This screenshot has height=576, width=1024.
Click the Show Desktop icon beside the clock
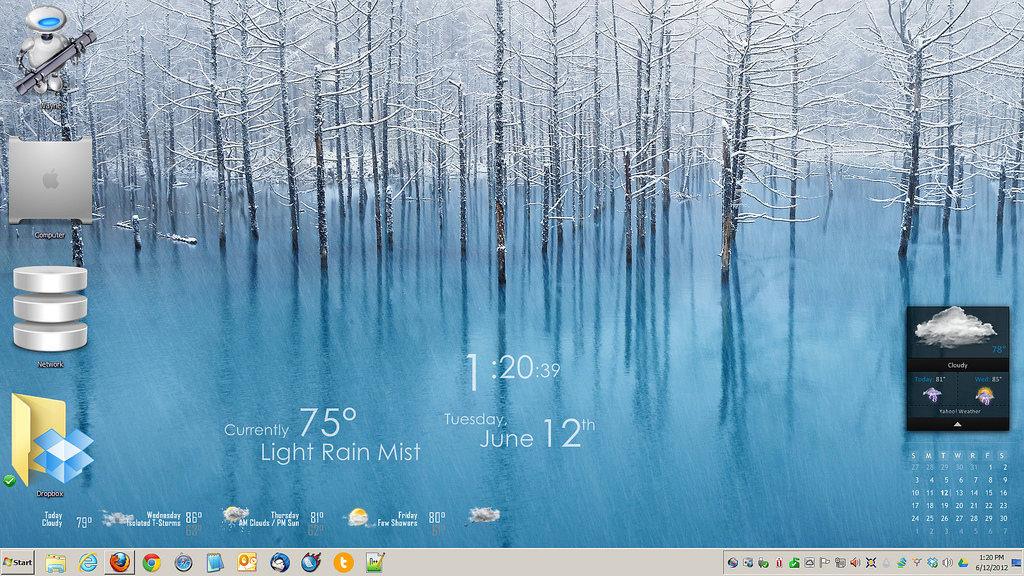click(x=1016, y=563)
